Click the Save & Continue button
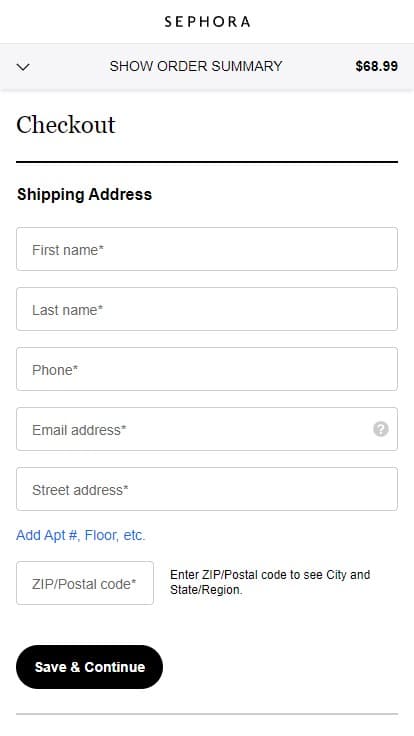Viewport: 414px width, 736px height. coord(89,667)
